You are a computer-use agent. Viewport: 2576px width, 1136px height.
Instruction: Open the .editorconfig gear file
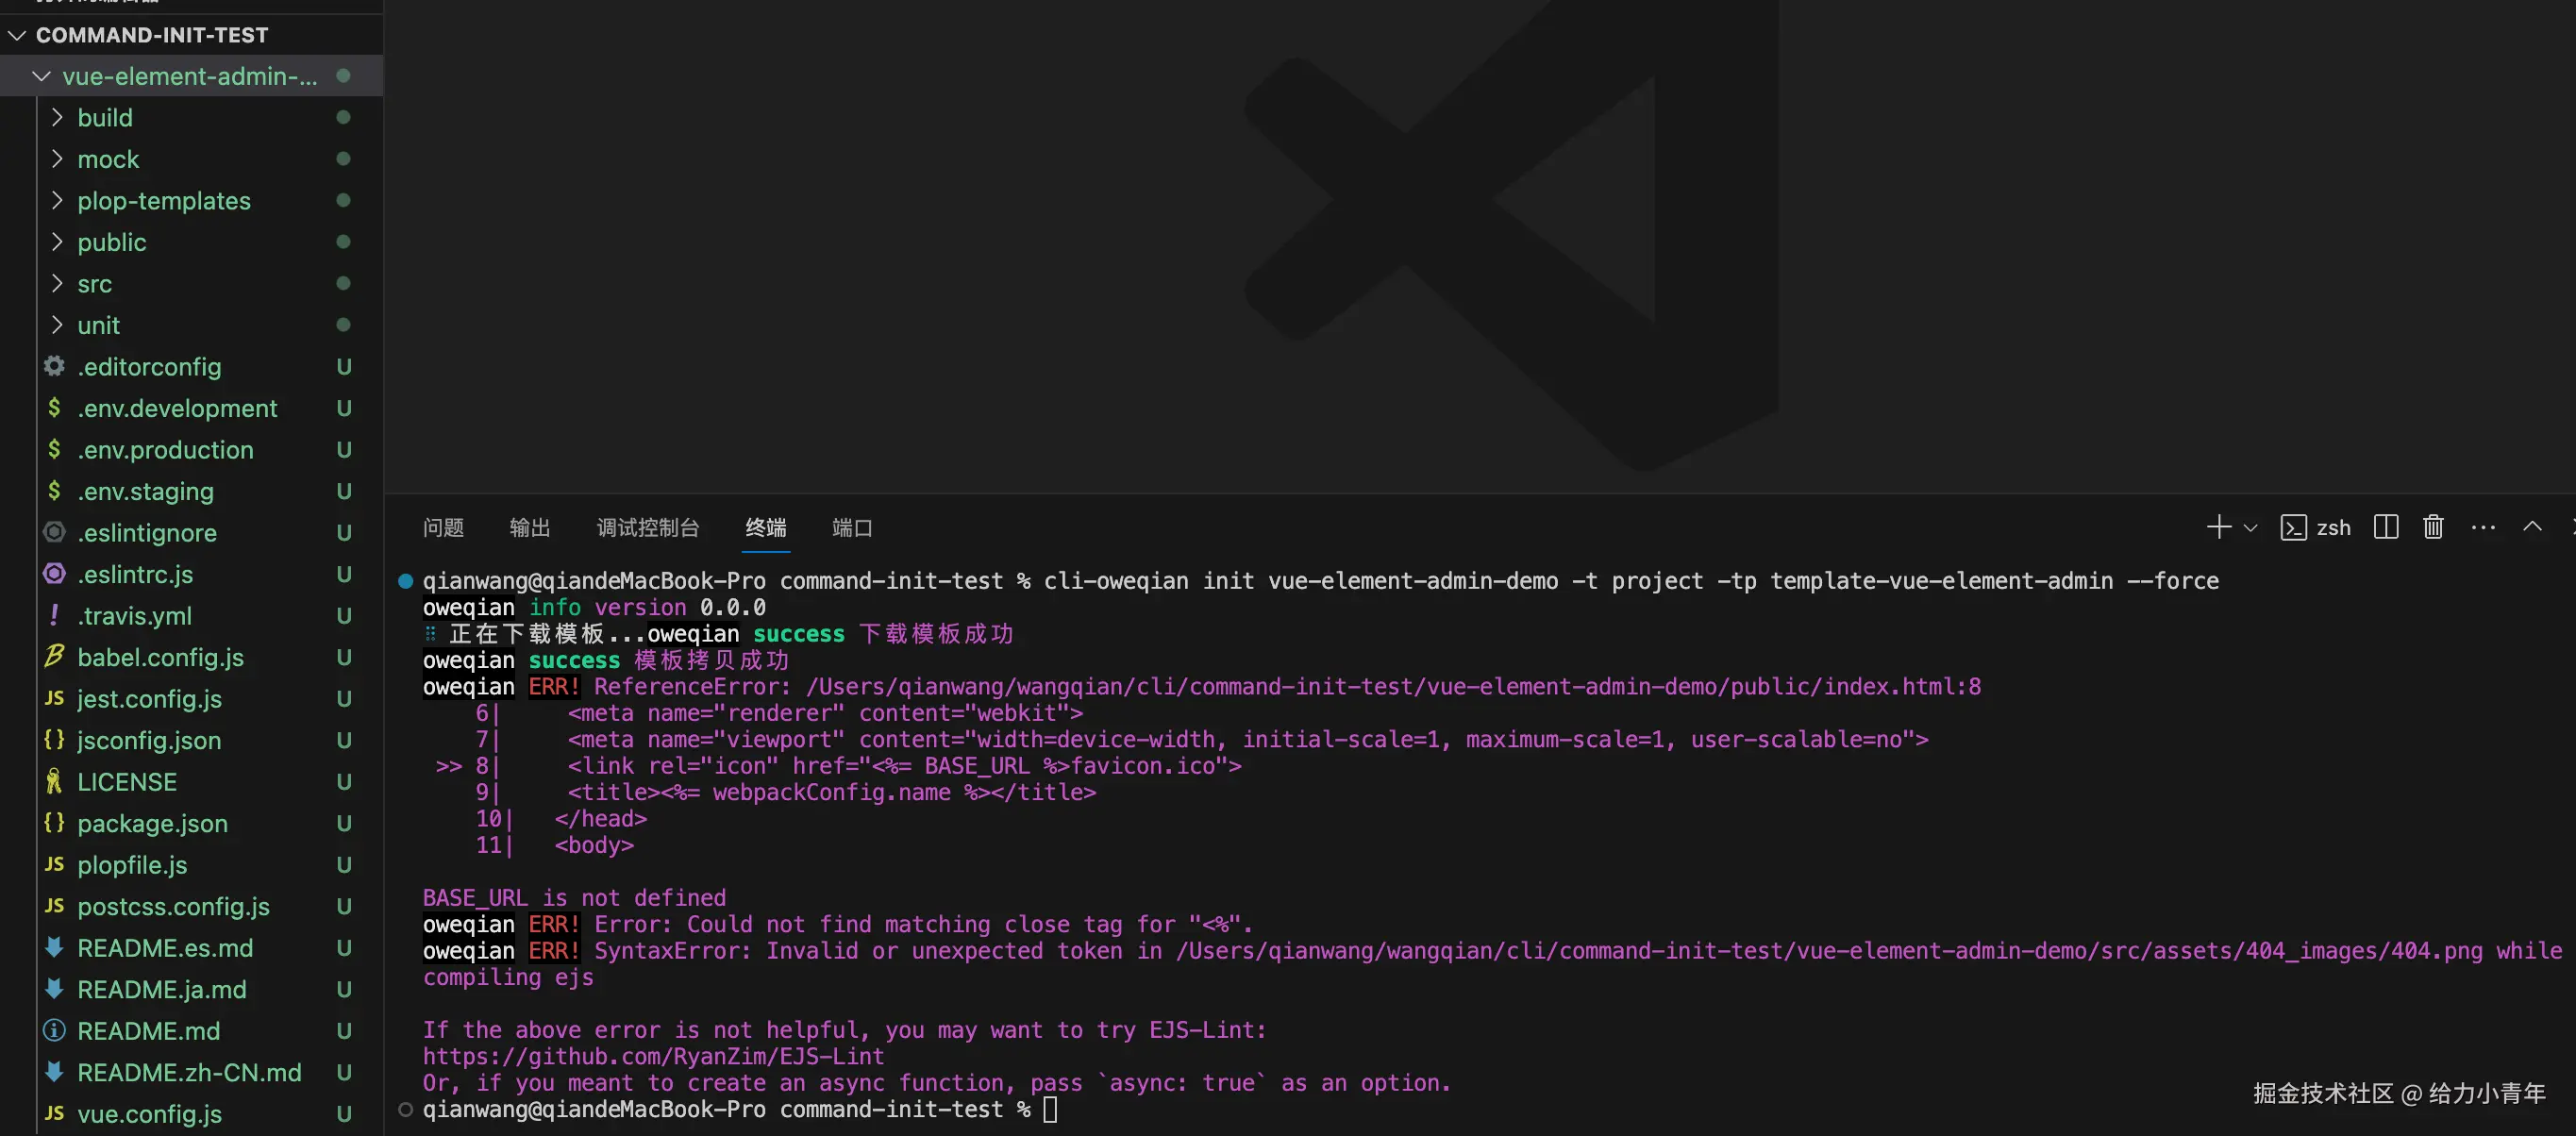point(149,367)
